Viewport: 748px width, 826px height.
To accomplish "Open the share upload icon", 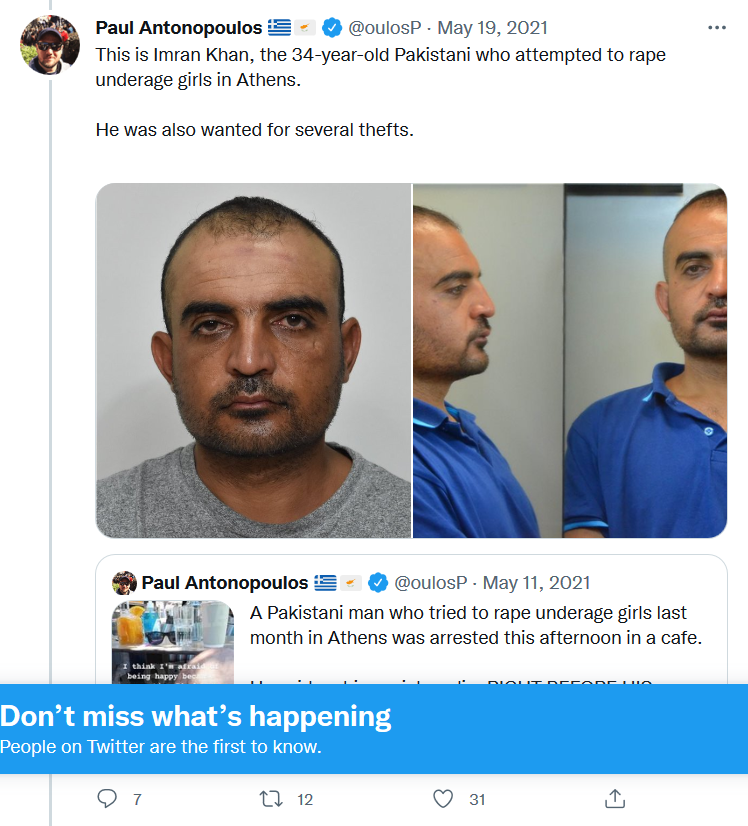I will (615, 799).
